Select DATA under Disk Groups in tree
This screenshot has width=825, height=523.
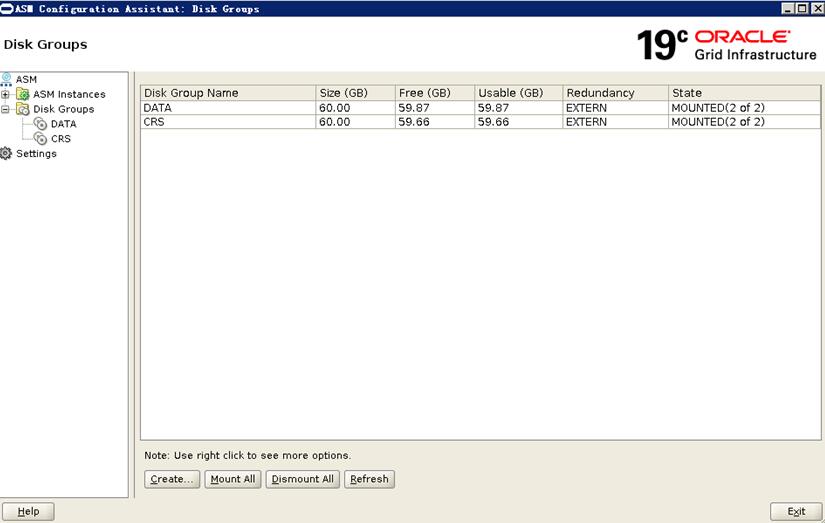(64, 124)
